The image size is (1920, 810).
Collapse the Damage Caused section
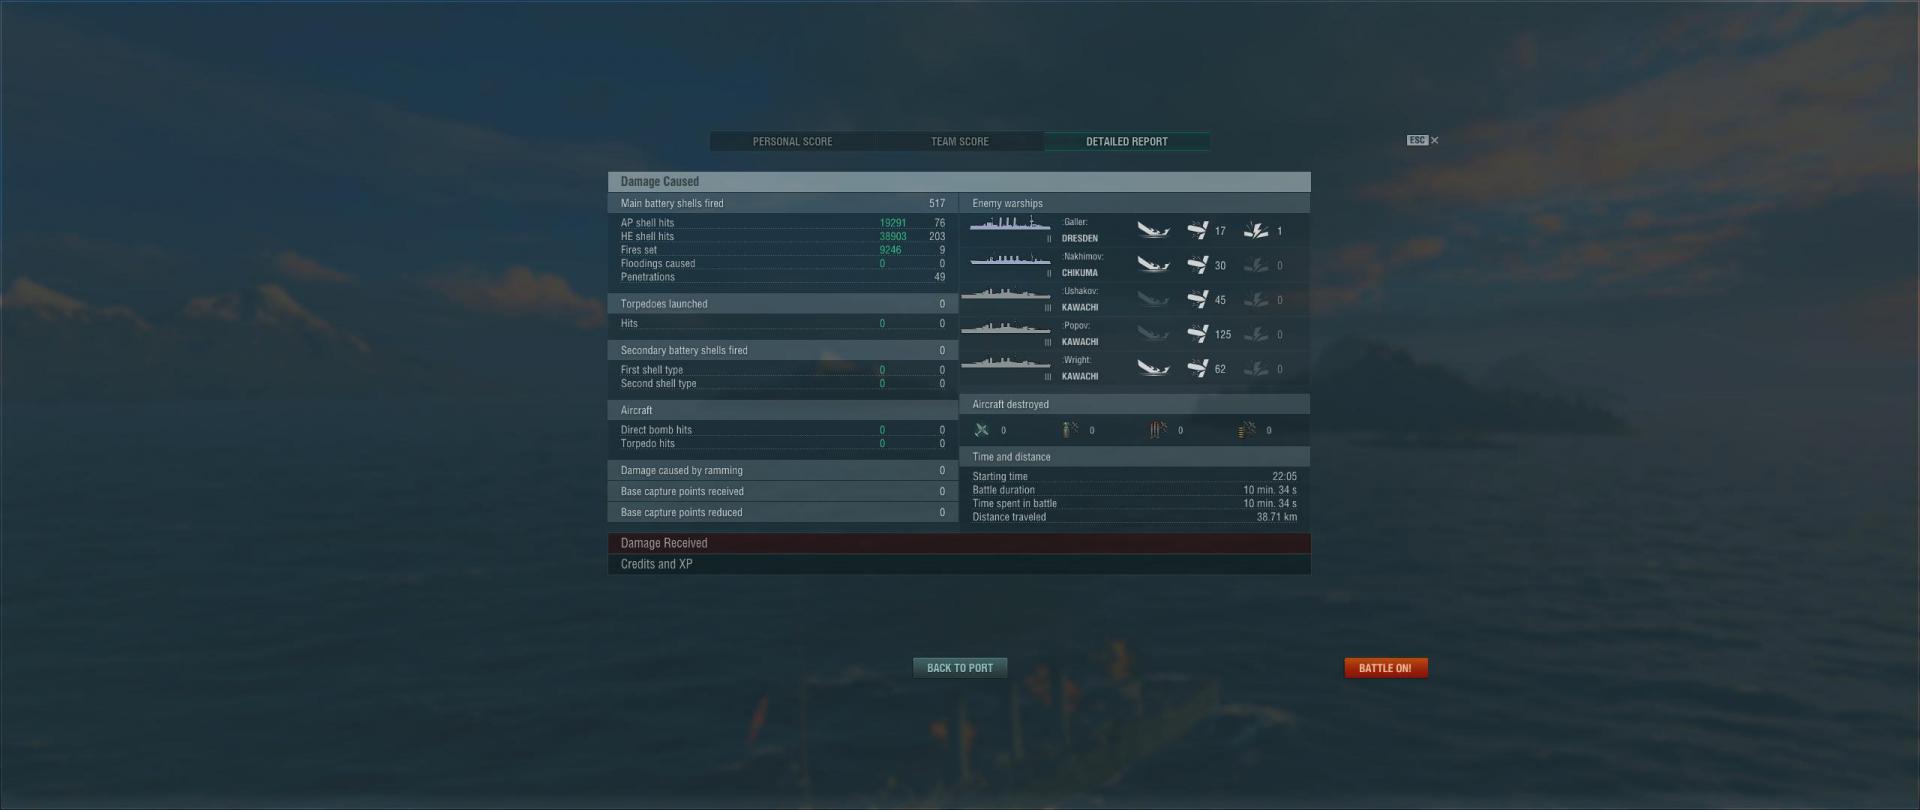coord(959,181)
